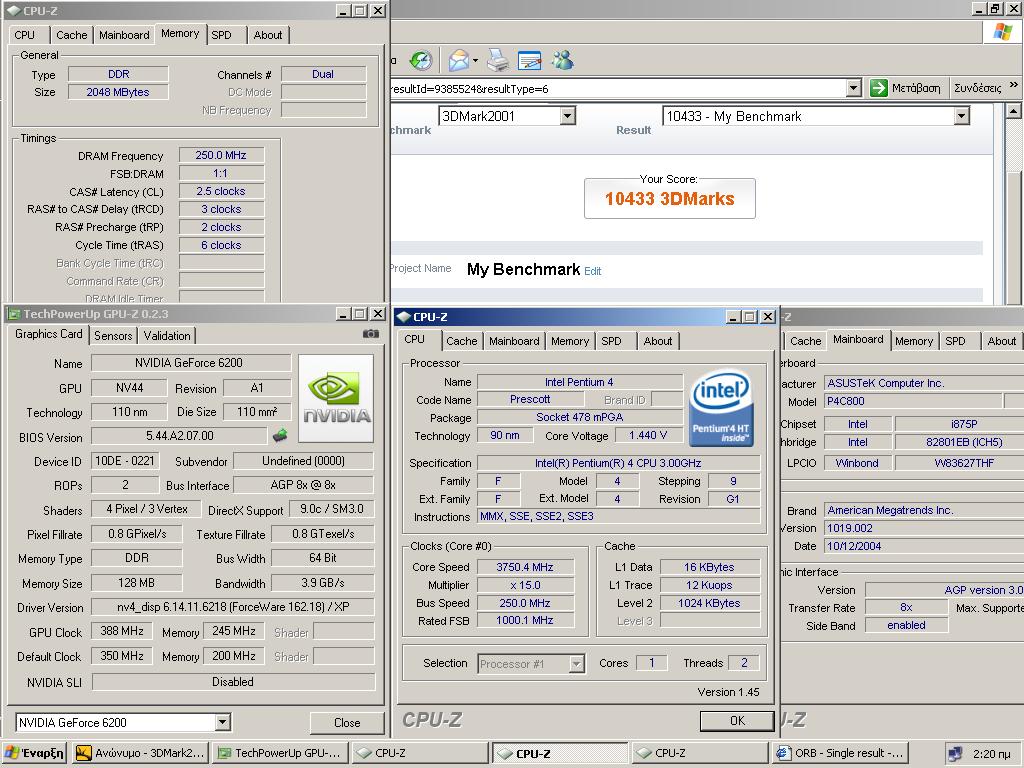The image size is (1024, 768).
Task: Switch to ORB - Single result taskbar item
Action: [840, 753]
